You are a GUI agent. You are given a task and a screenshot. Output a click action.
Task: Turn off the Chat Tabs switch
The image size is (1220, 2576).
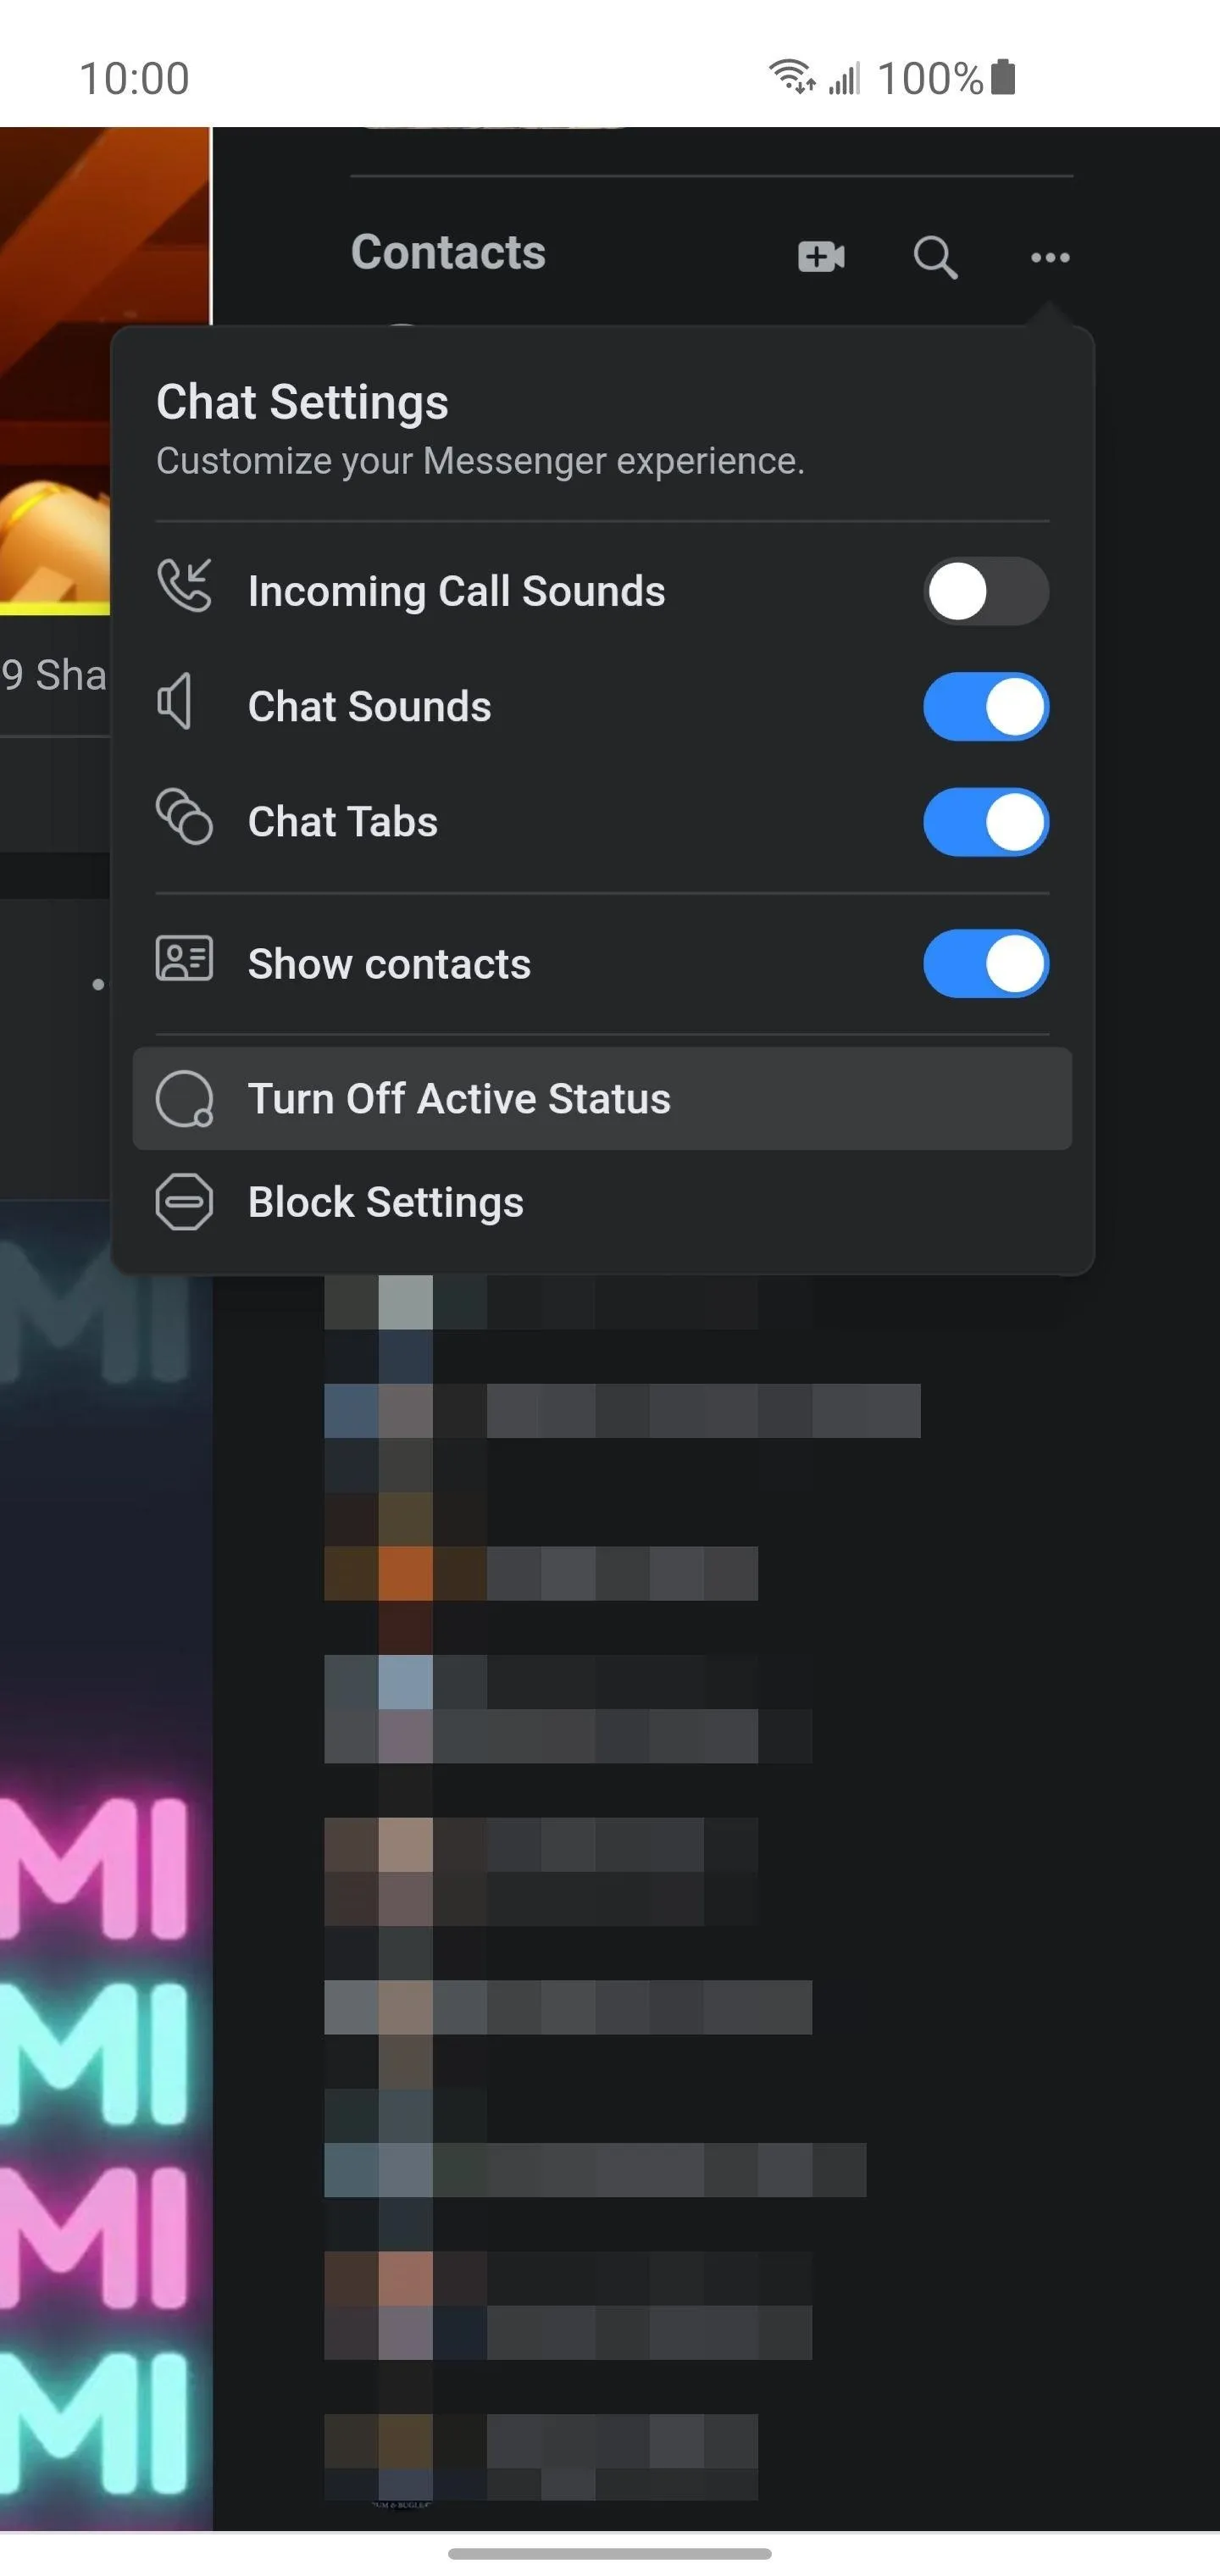click(x=986, y=823)
